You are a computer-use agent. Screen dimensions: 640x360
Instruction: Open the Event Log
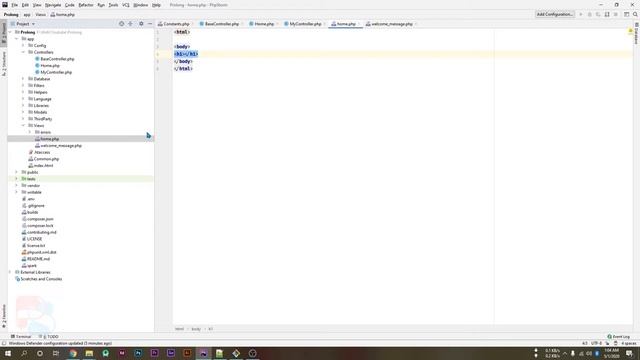coord(618,336)
